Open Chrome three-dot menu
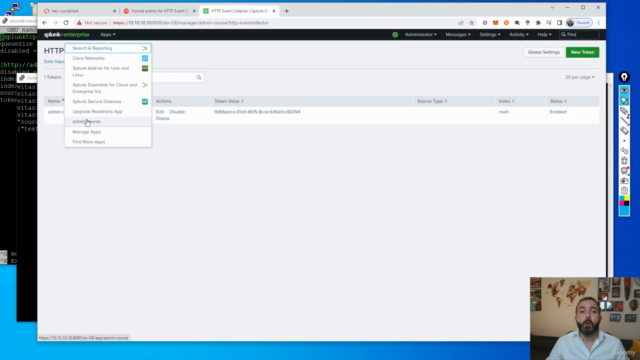The image size is (640, 360). click(599, 23)
